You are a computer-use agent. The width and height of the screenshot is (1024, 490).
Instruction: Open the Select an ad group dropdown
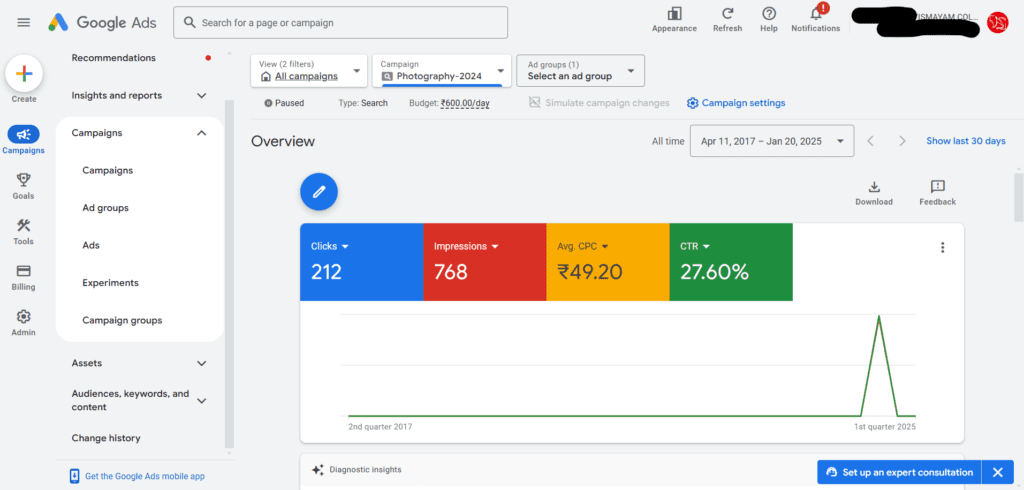[x=581, y=71]
